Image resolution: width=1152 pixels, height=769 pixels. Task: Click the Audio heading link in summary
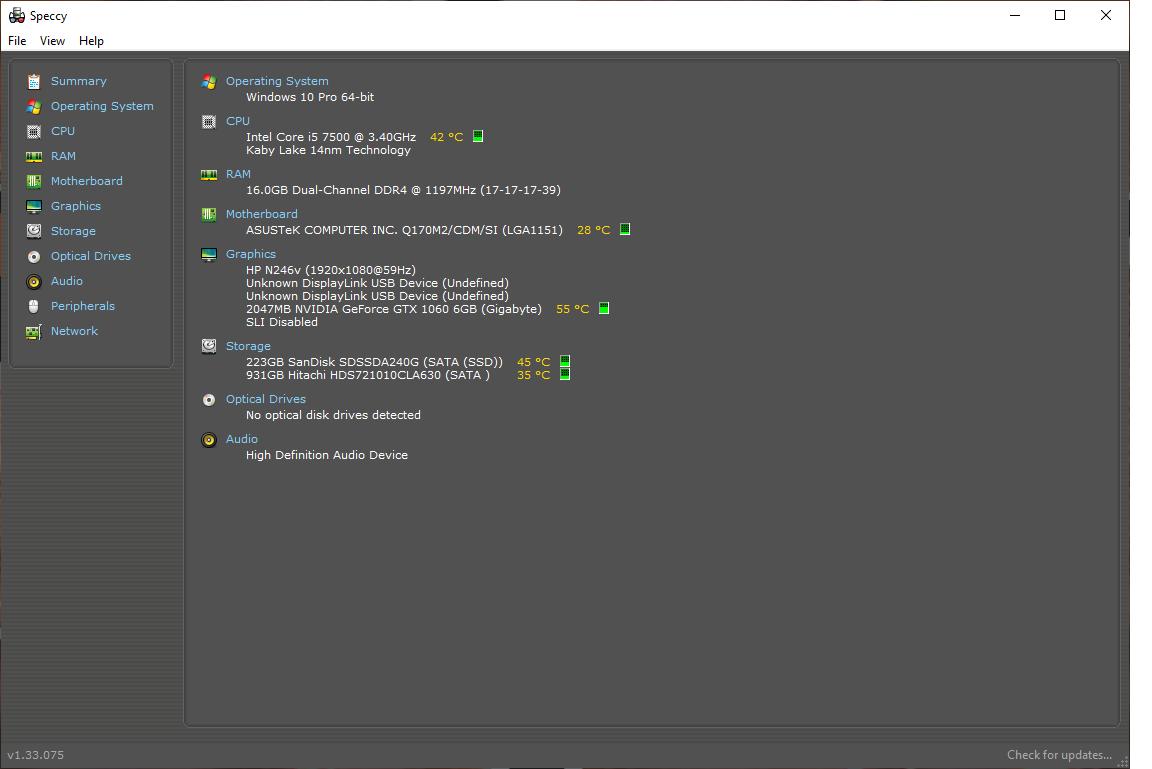pos(241,439)
